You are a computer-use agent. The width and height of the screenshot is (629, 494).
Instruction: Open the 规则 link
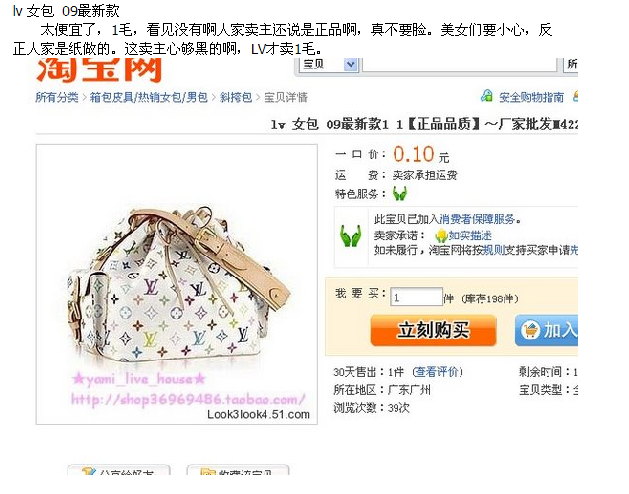pyautogui.click(x=493, y=250)
